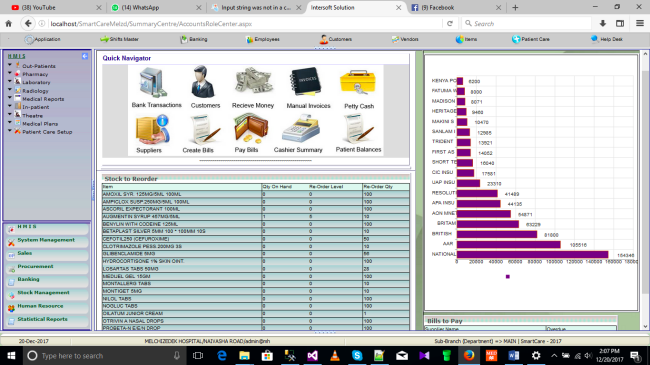Expand the In-patient tree node
The width and height of the screenshot is (650, 365).
pos(10,106)
